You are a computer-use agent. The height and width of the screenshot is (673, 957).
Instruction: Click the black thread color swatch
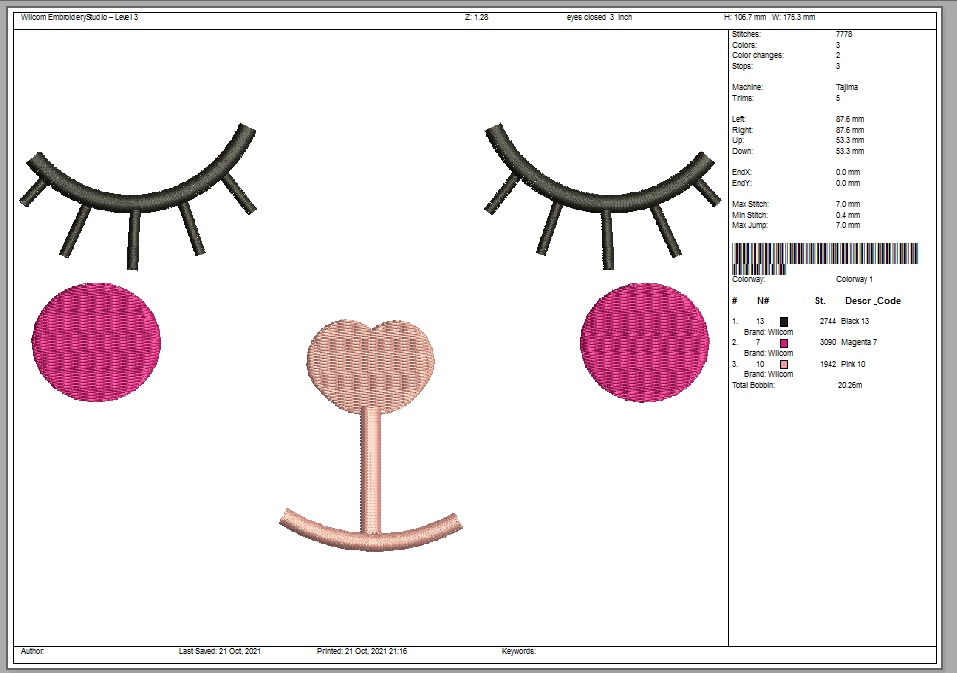point(784,321)
